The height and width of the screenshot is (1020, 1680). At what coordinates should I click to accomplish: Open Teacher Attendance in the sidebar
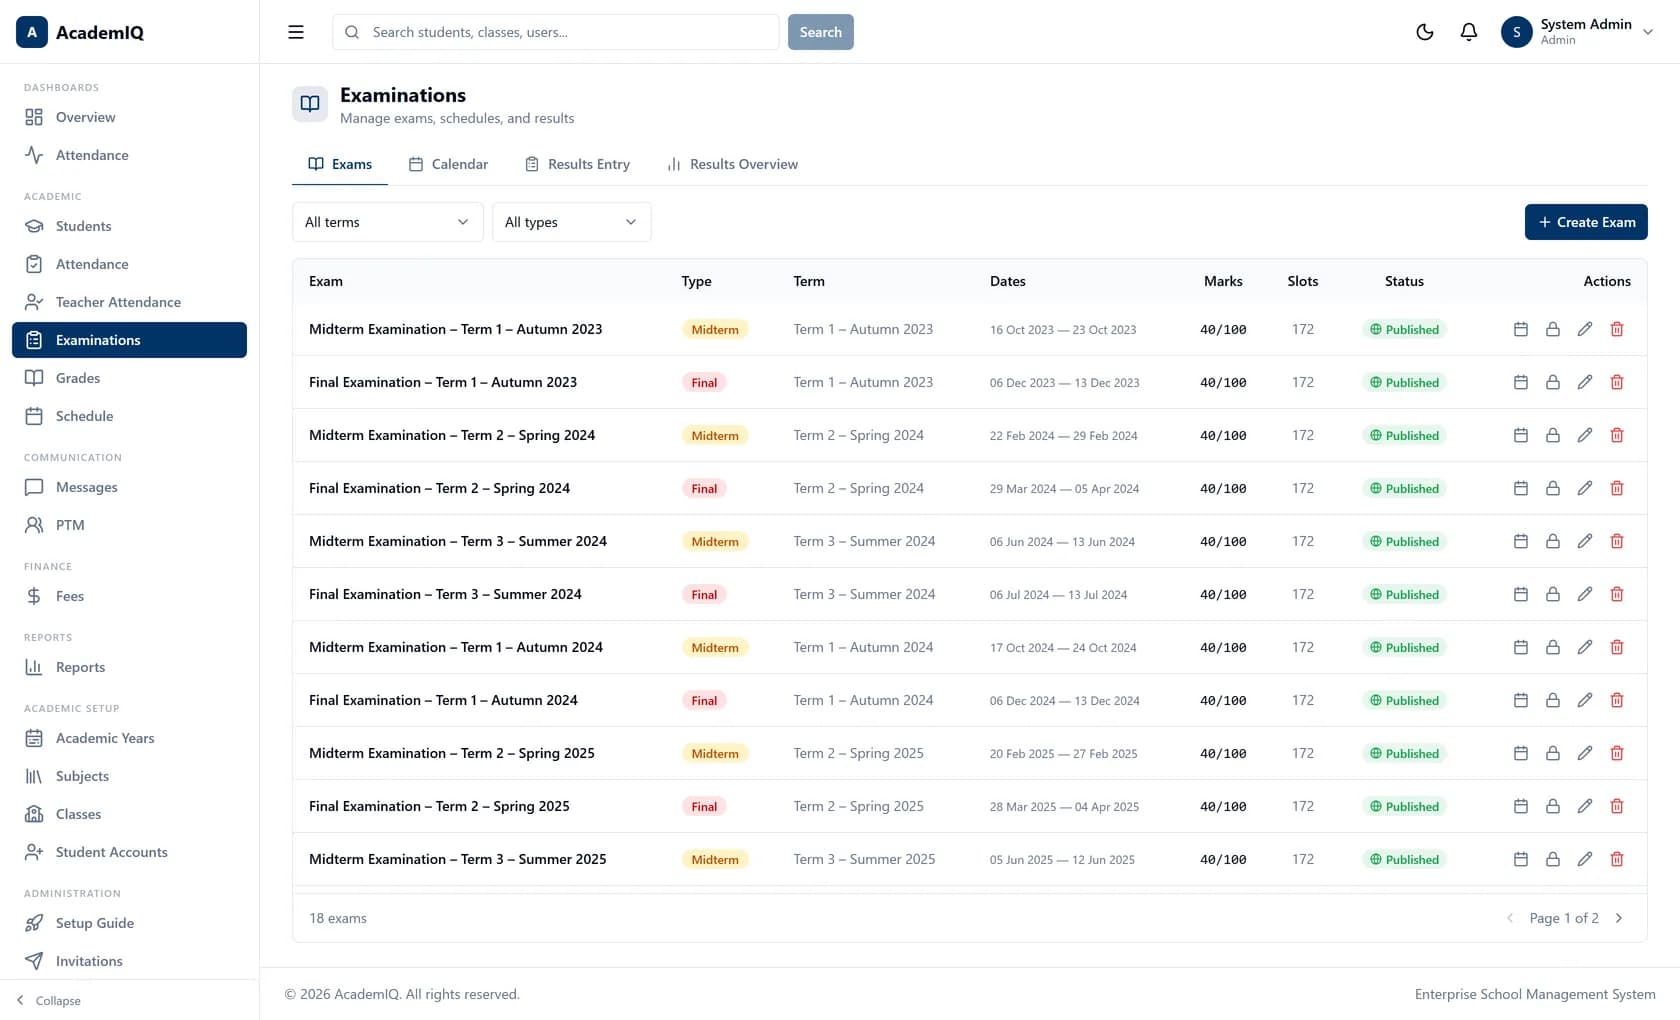point(129,302)
